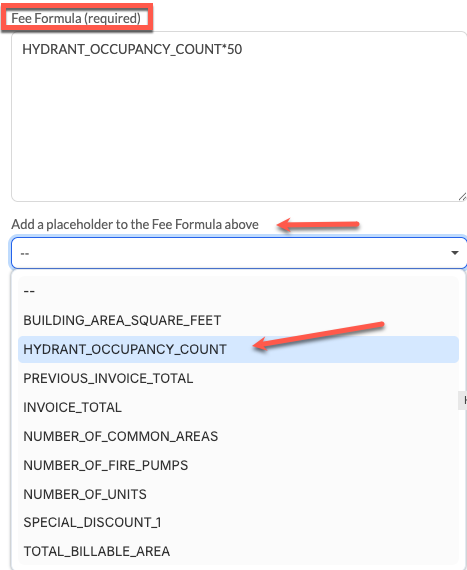Click the formula text HYDRANT_OCCUPANCY_COUNT*50
The width and height of the screenshot is (467, 570).
(x=132, y=49)
